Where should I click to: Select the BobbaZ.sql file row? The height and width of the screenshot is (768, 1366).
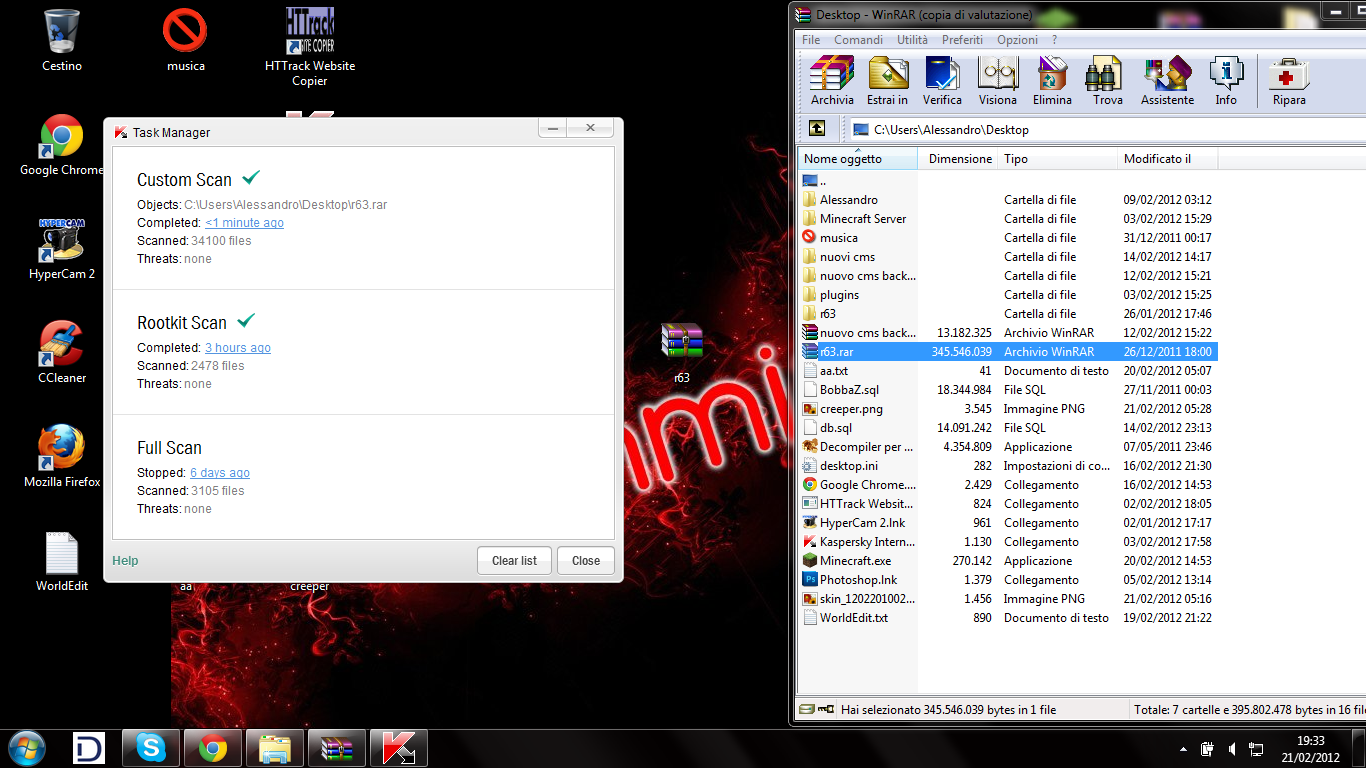point(1008,390)
